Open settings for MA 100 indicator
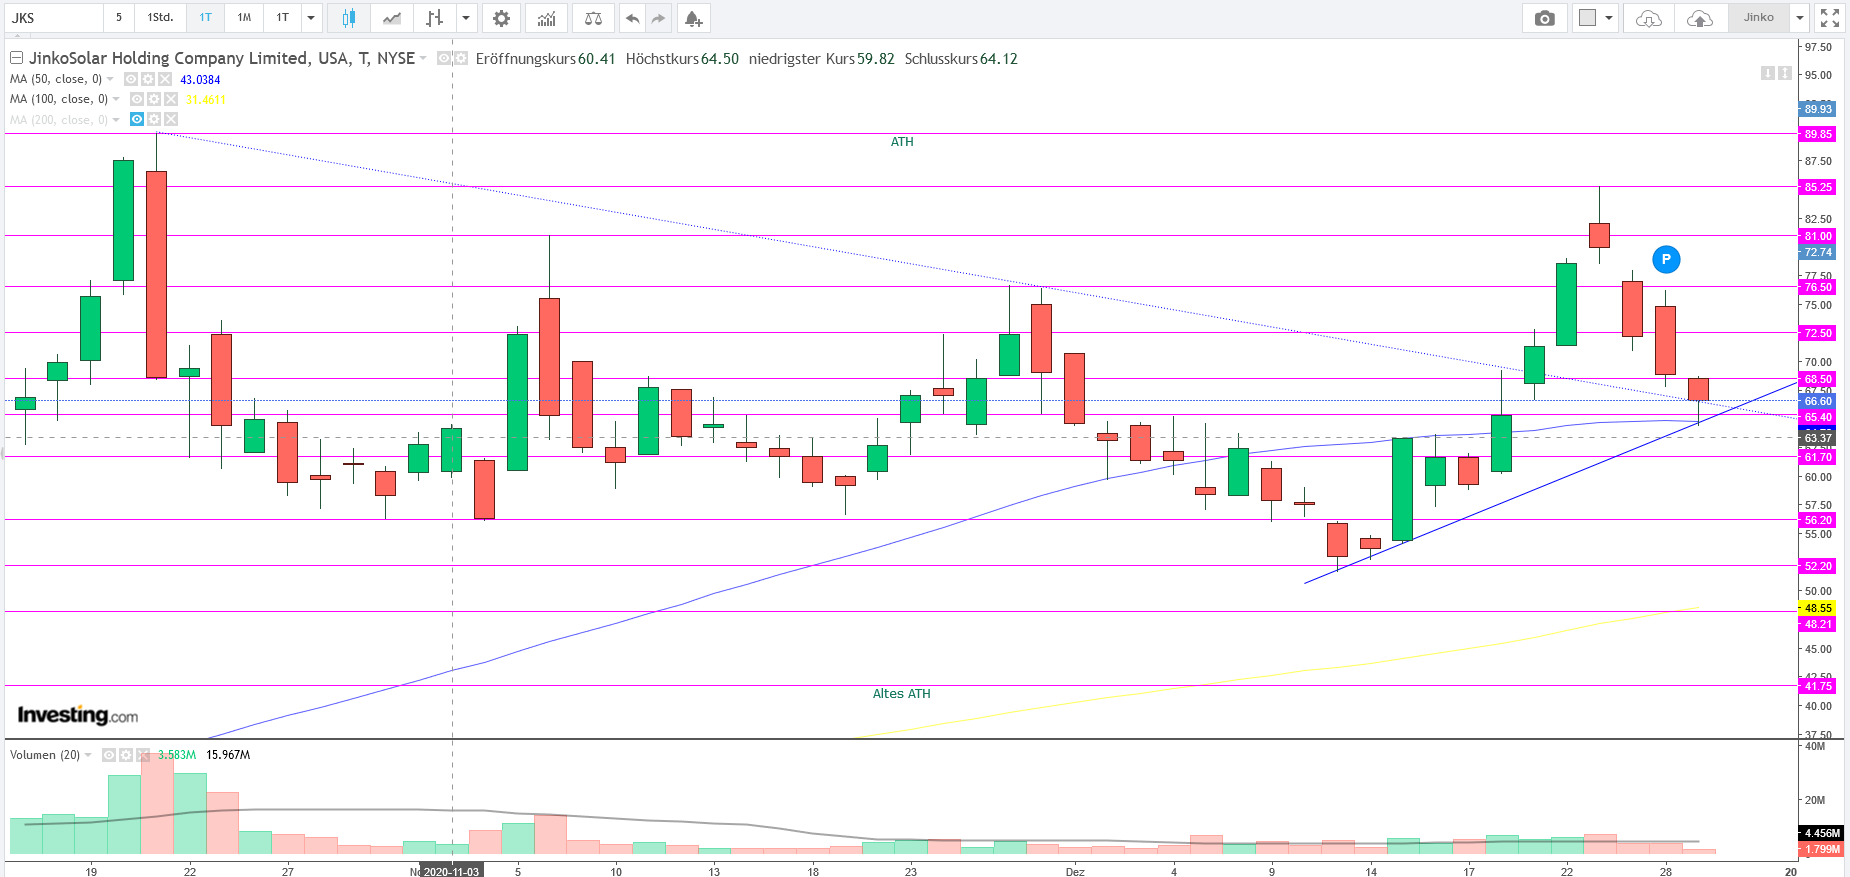1850x877 pixels. point(154,99)
